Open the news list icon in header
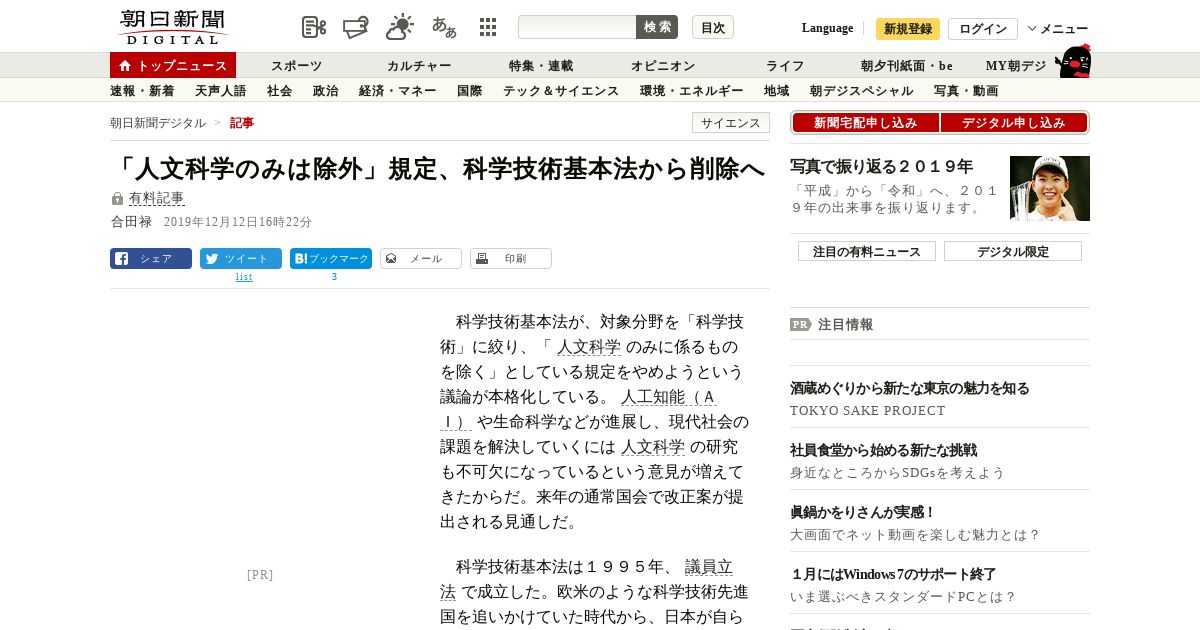Screen dimensions: 1200x630 click(x=314, y=27)
